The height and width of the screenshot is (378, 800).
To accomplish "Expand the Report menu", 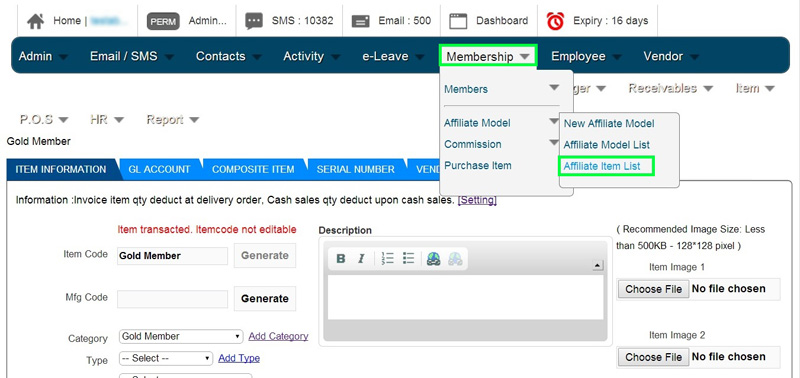I will tap(172, 120).
